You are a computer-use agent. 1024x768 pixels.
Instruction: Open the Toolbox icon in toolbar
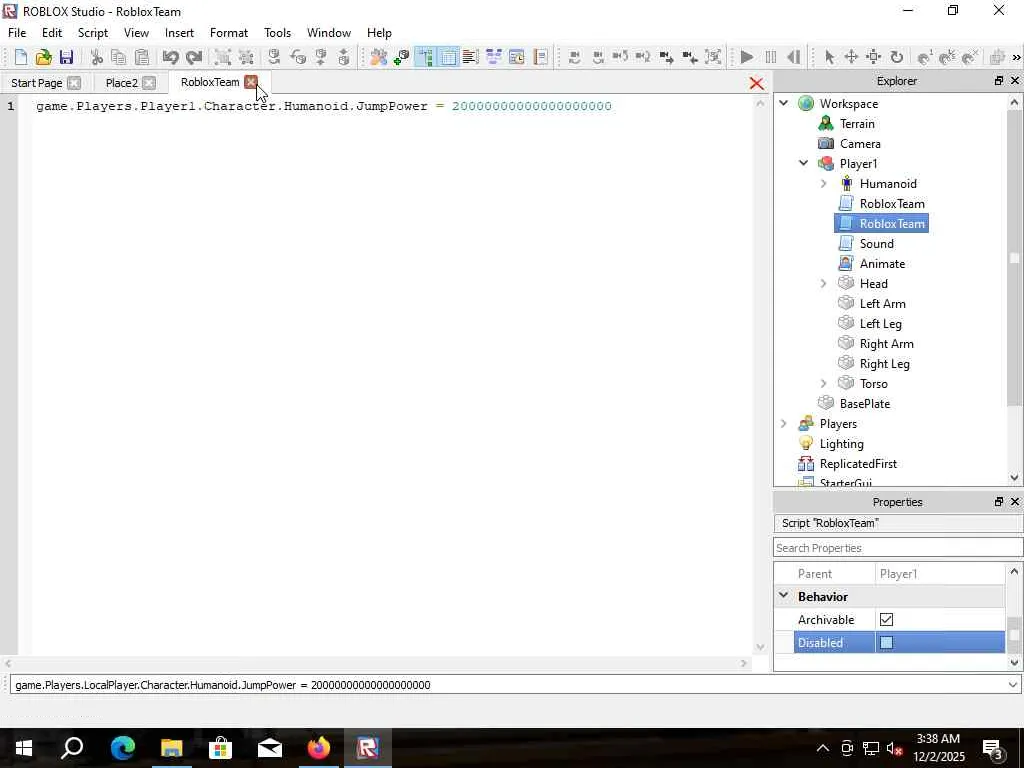tap(378, 57)
